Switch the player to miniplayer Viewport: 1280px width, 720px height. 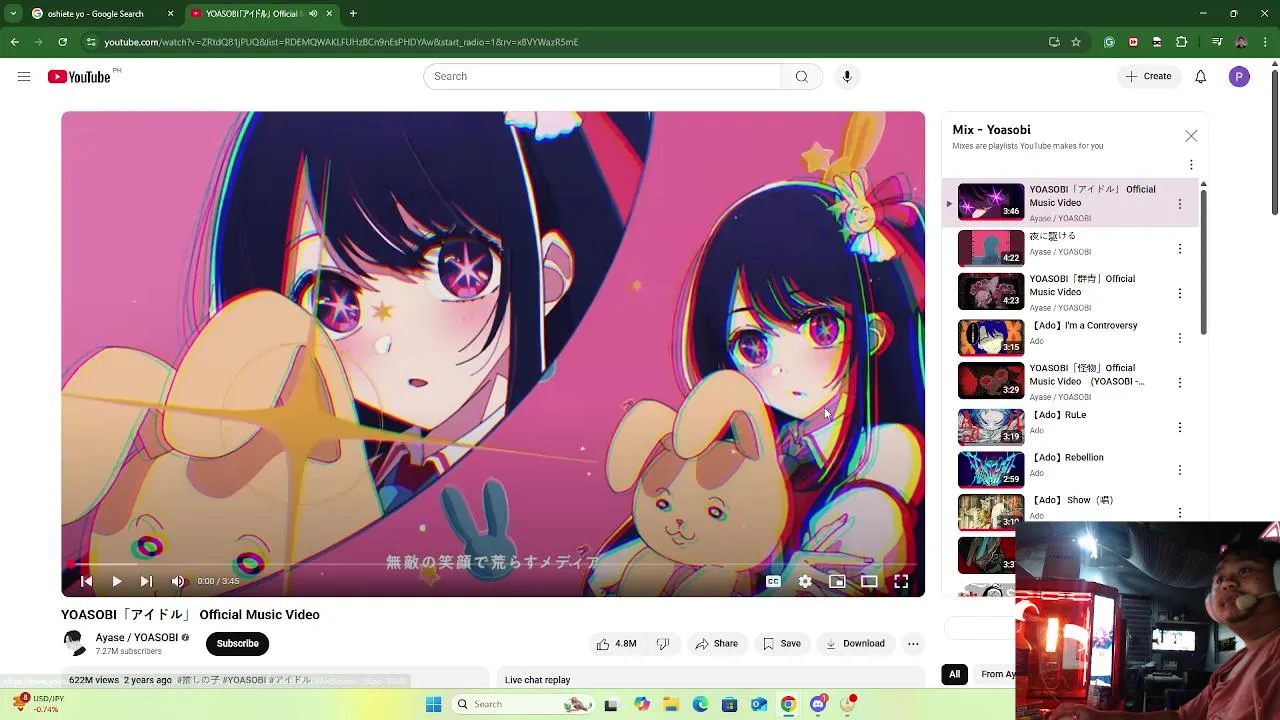[837, 581]
